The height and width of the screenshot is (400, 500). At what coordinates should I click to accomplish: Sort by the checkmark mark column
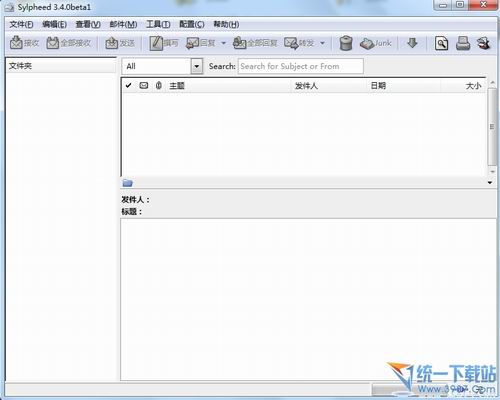(x=128, y=86)
